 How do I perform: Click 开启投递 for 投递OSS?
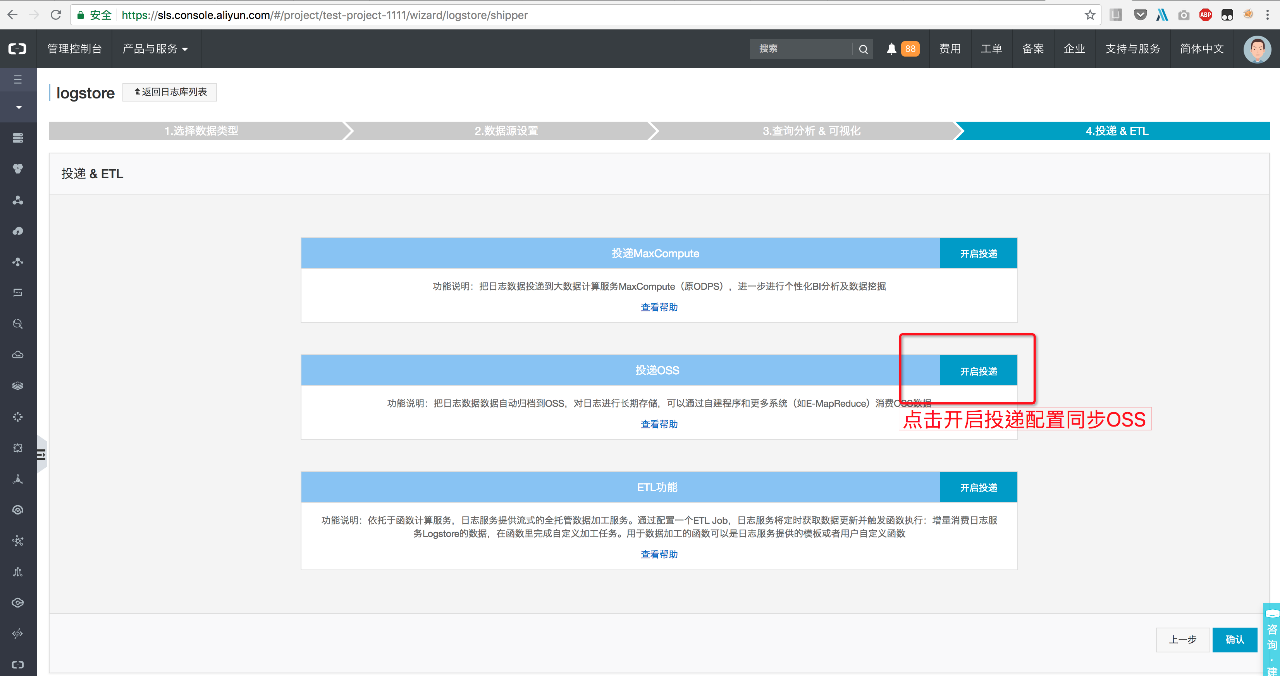click(x=978, y=371)
